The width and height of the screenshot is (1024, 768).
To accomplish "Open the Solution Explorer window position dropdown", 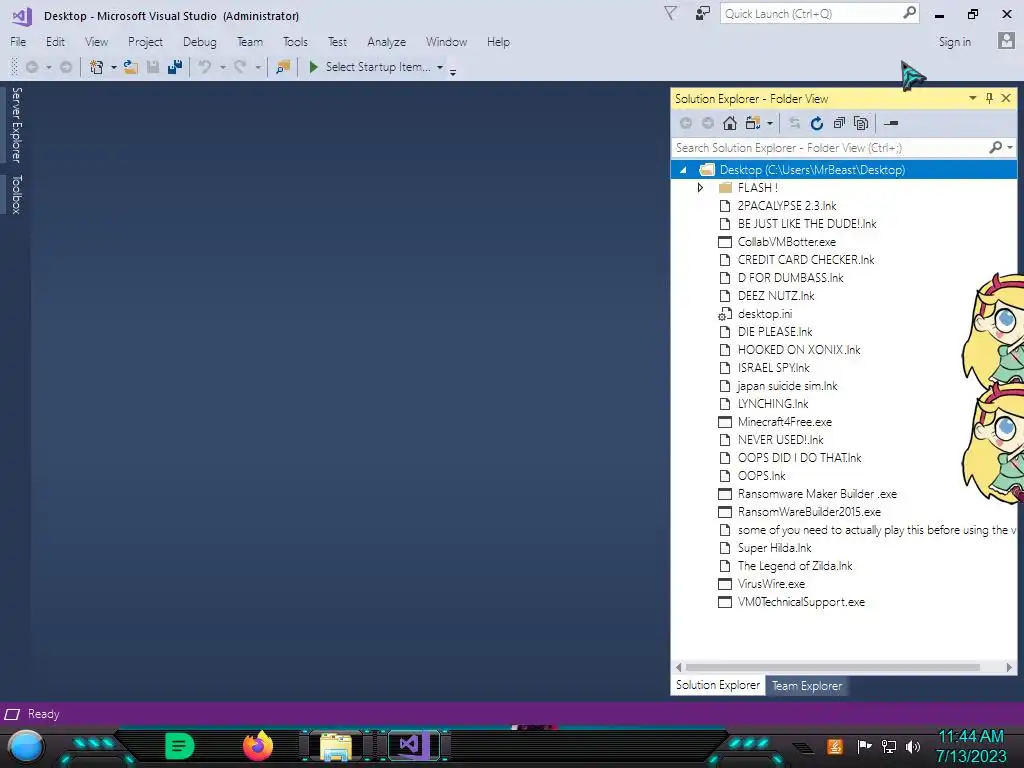I will coord(972,98).
